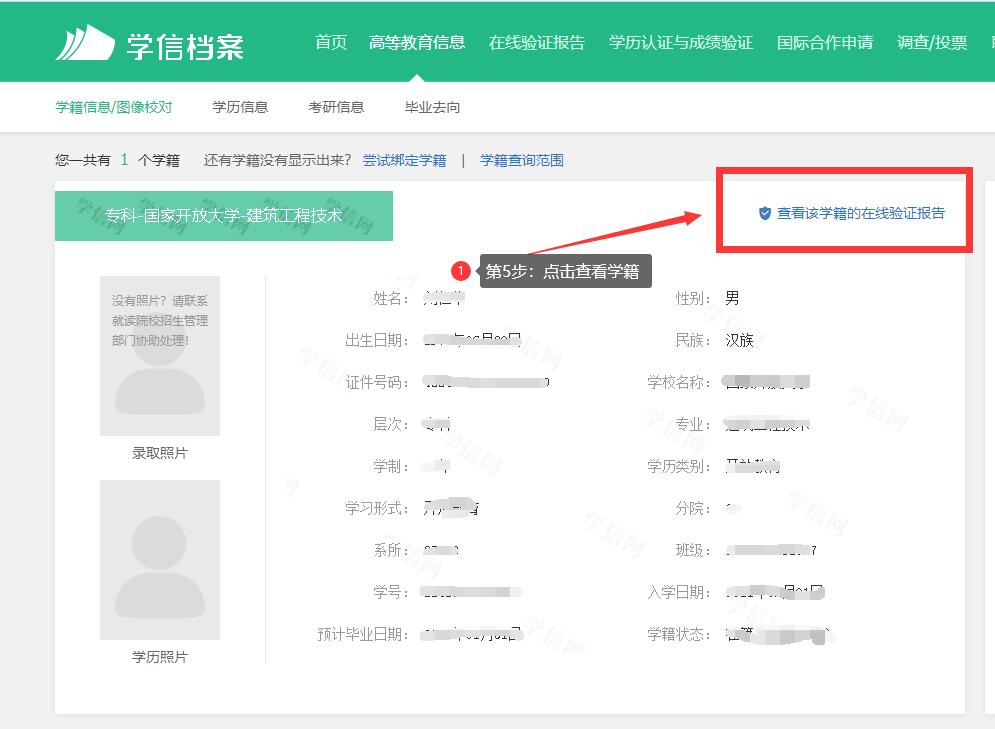The width and height of the screenshot is (995, 729).
Task: Click the 学历照片 placeholder image
Action: [x=160, y=560]
